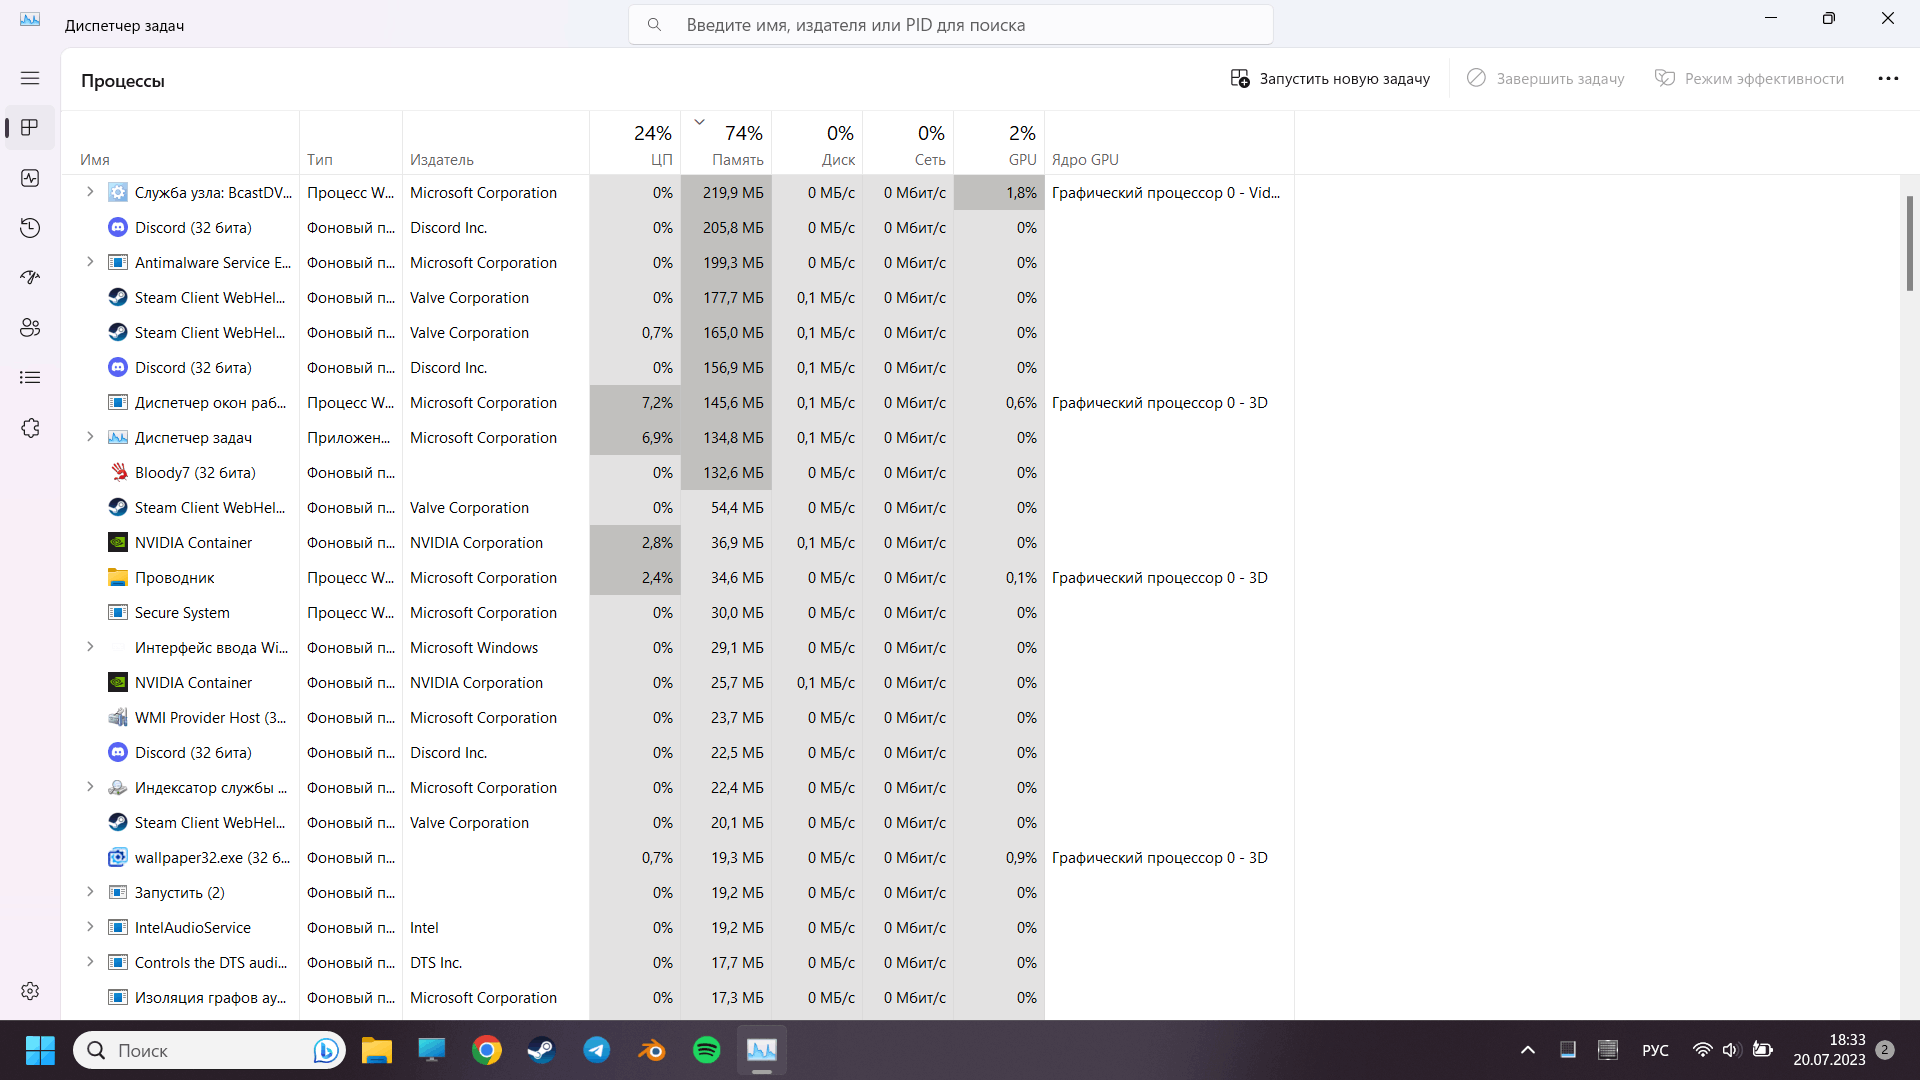1920x1080 pixels.
Task: Click Завершить задачу button
Action: coord(1545,79)
